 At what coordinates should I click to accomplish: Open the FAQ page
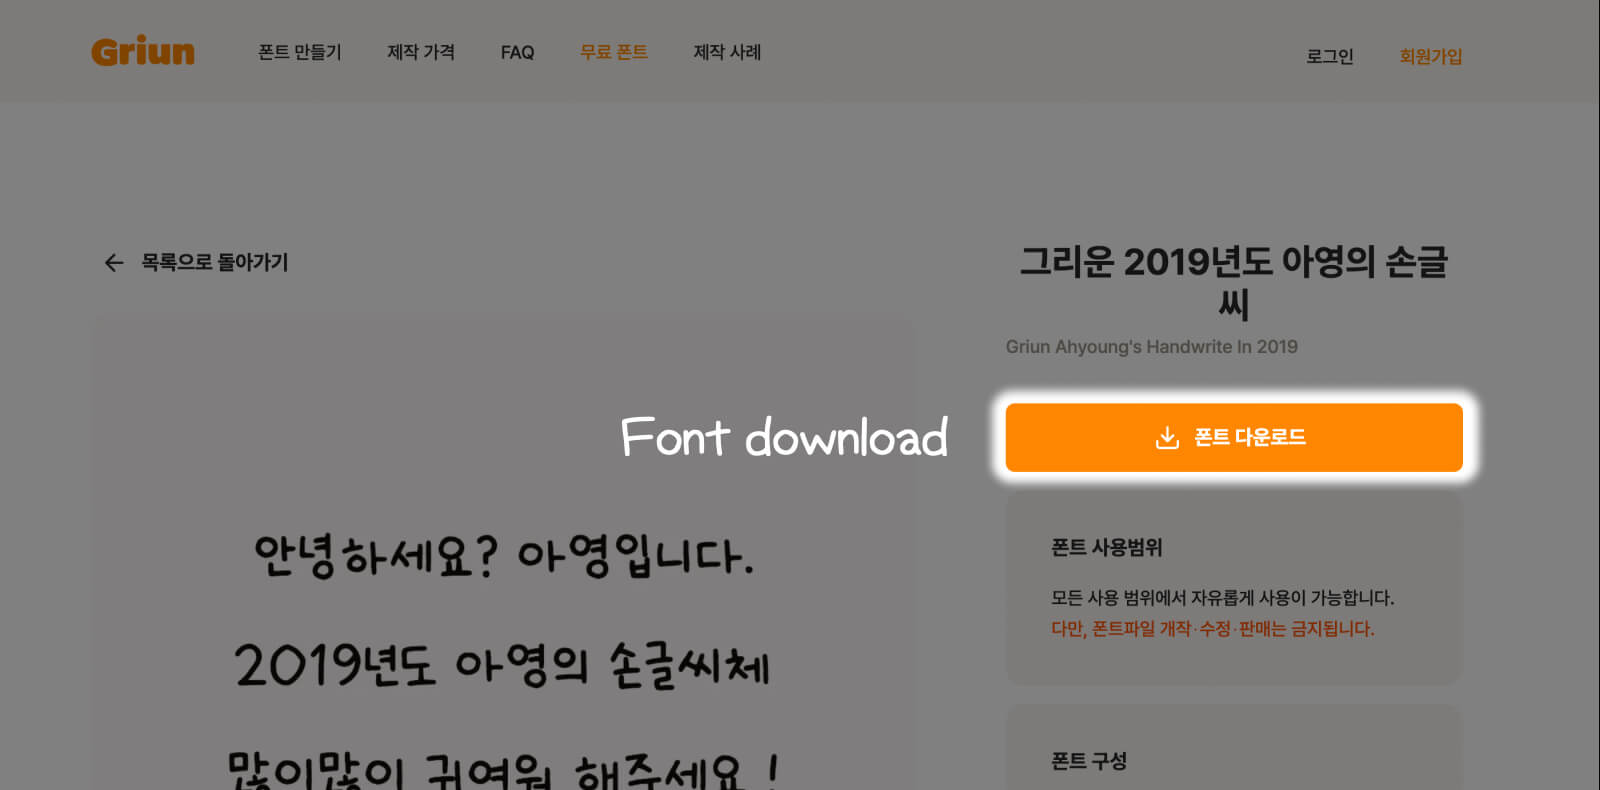coord(517,52)
